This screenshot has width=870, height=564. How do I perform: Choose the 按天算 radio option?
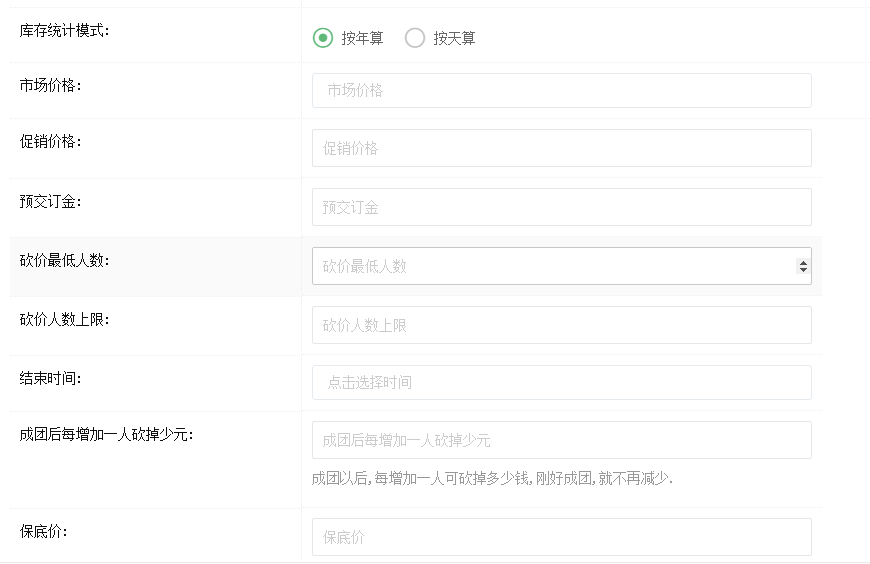coord(415,38)
